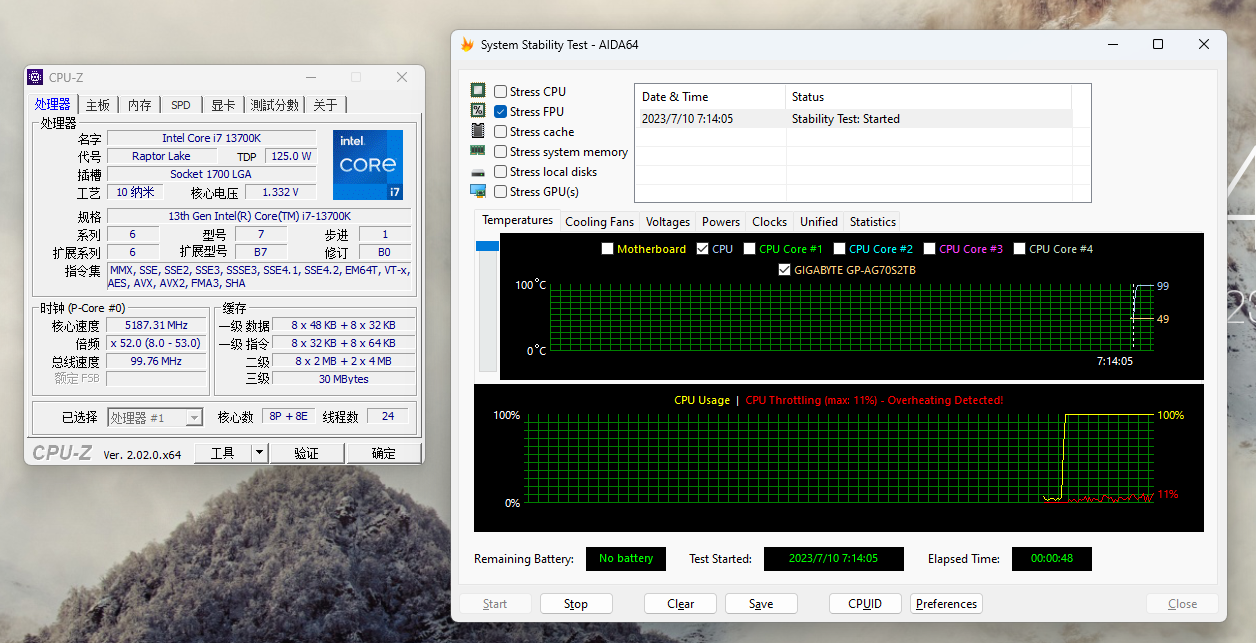This screenshot has height=643, width=1256.
Task: Click the memory module icon beside Stress system memory
Action: 478,151
